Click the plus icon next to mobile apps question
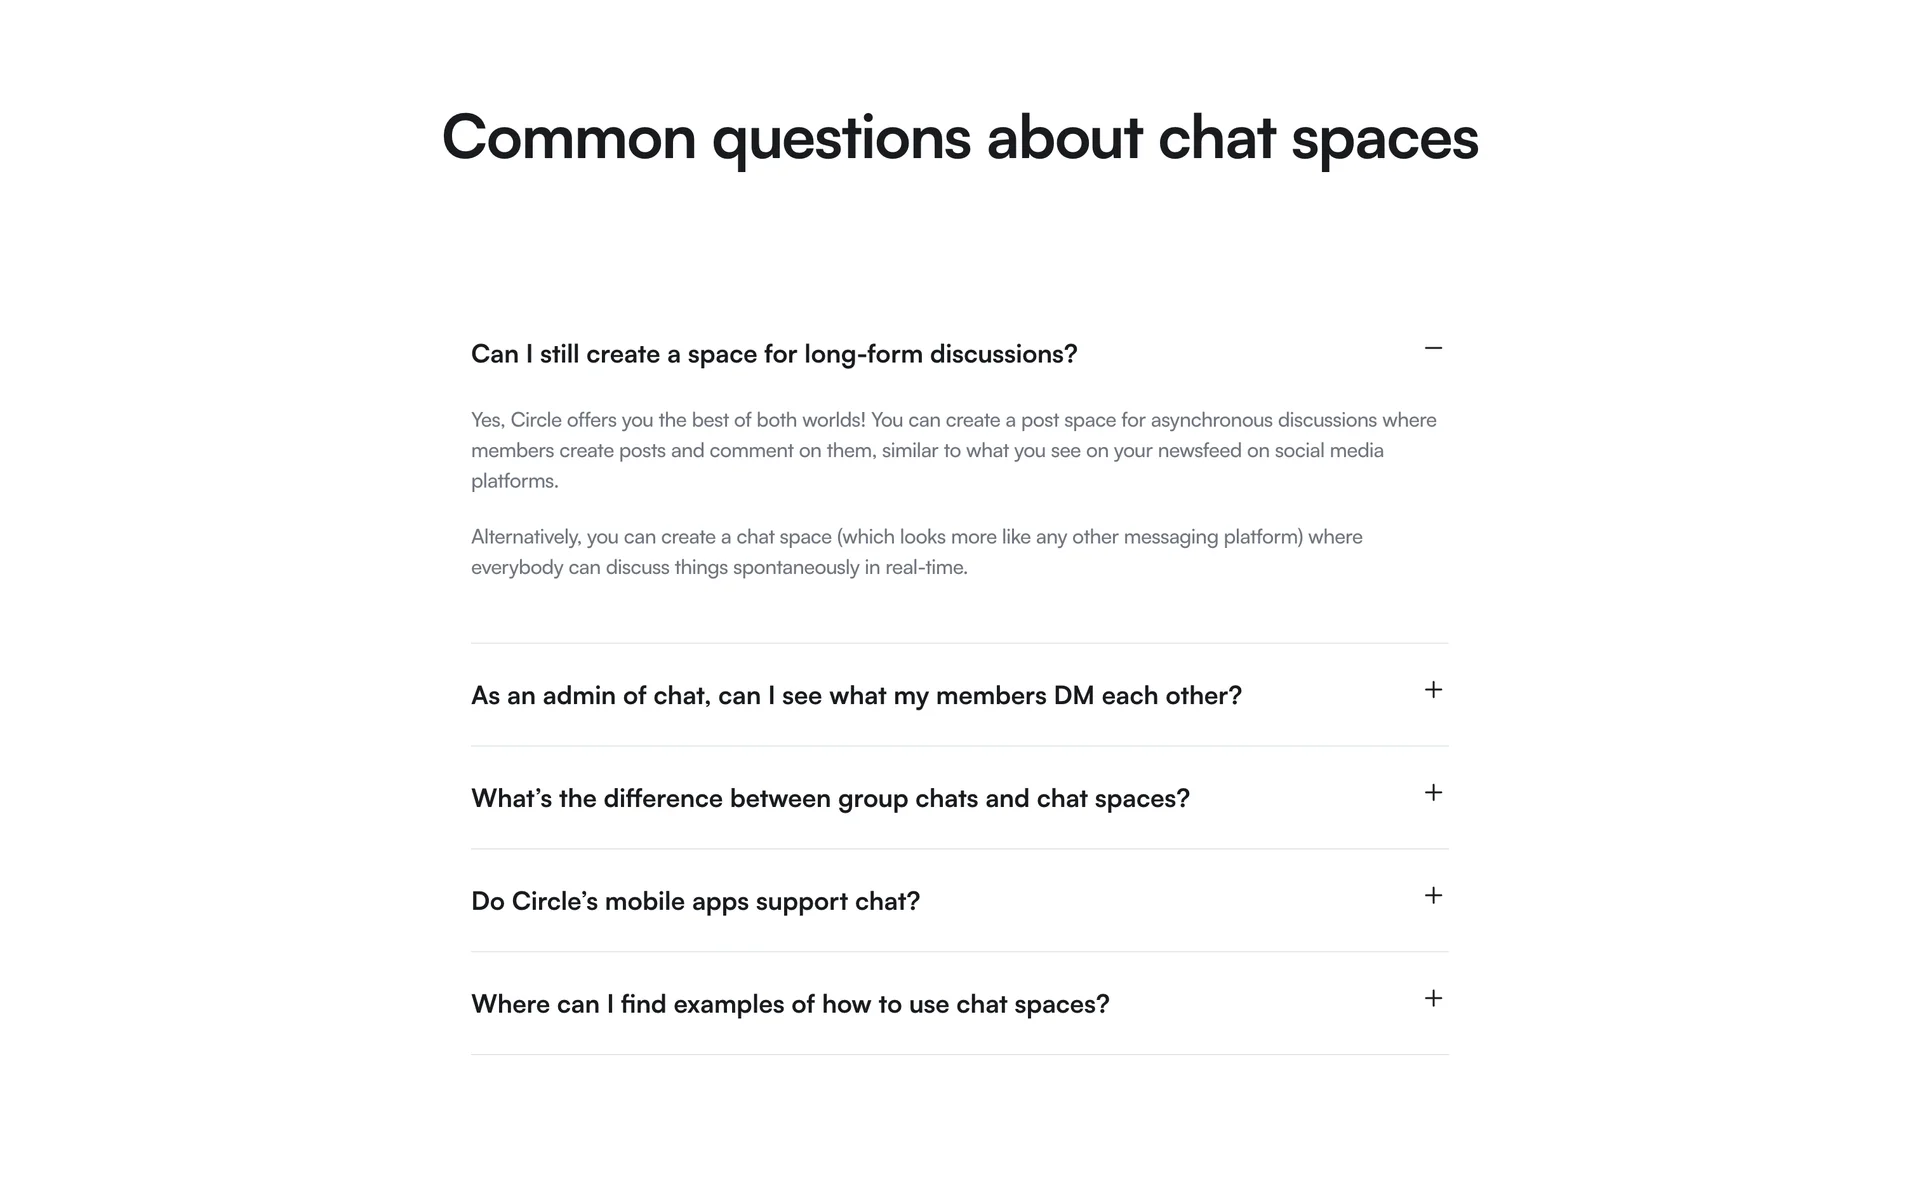 1433,896
